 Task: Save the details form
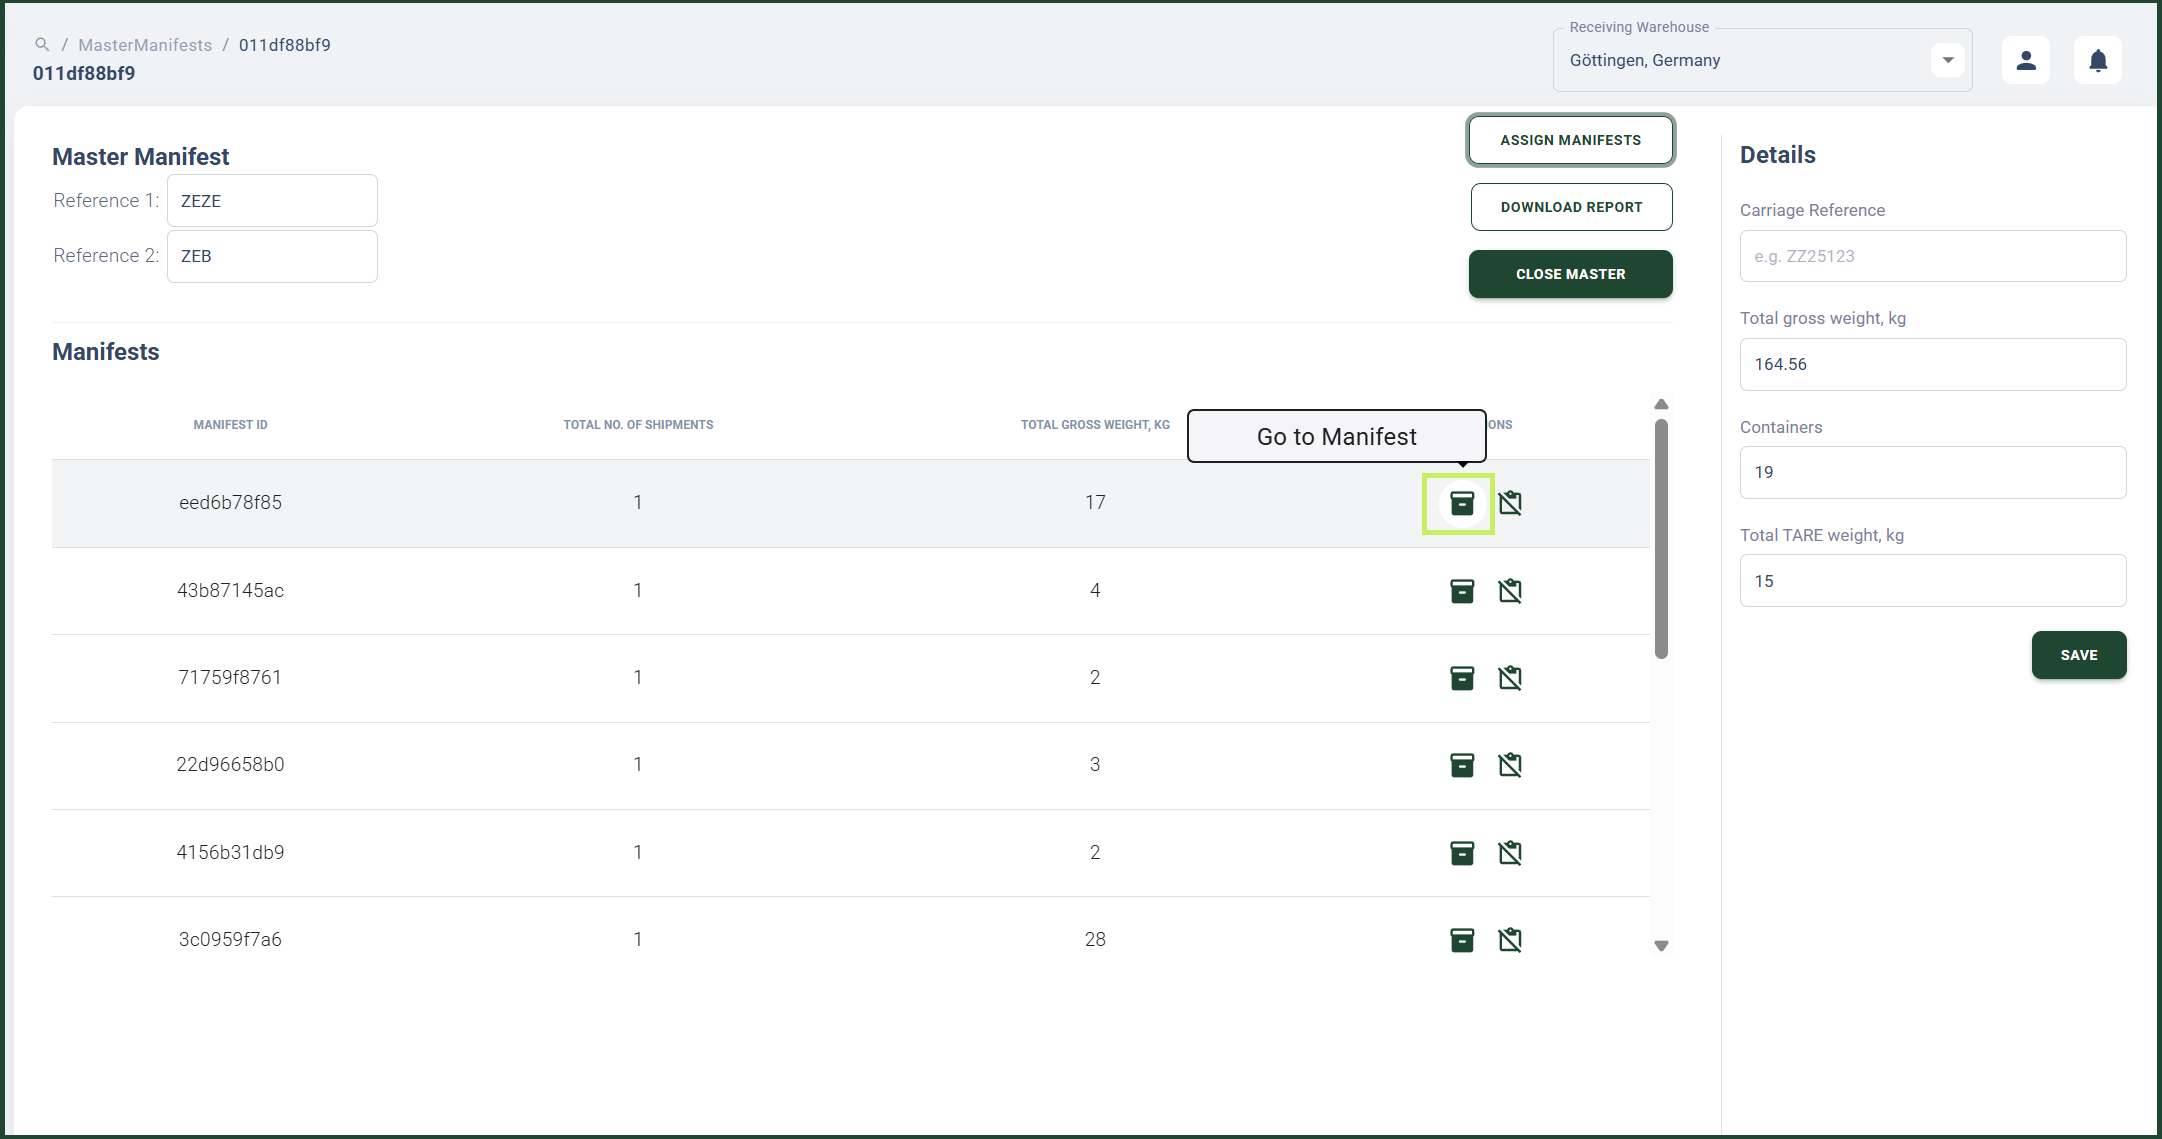point(2079,655)
